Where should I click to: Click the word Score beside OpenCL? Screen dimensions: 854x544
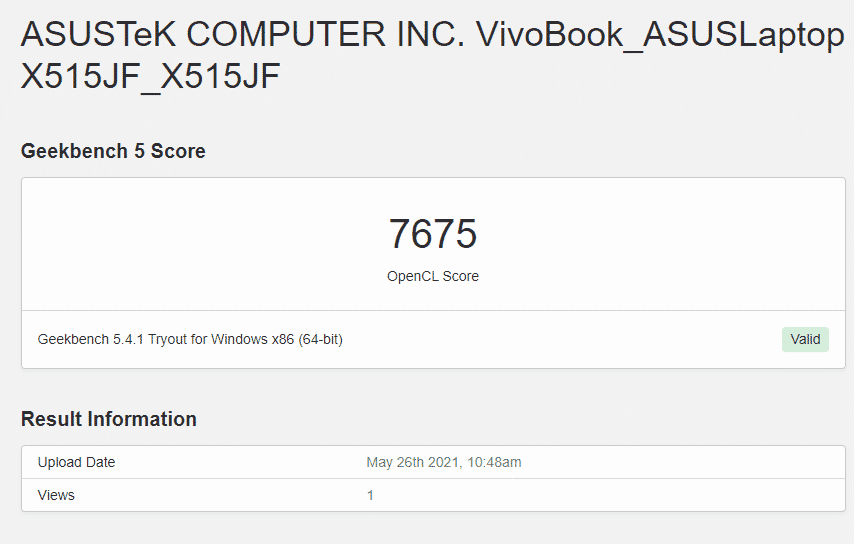click(x=460, y=276)
